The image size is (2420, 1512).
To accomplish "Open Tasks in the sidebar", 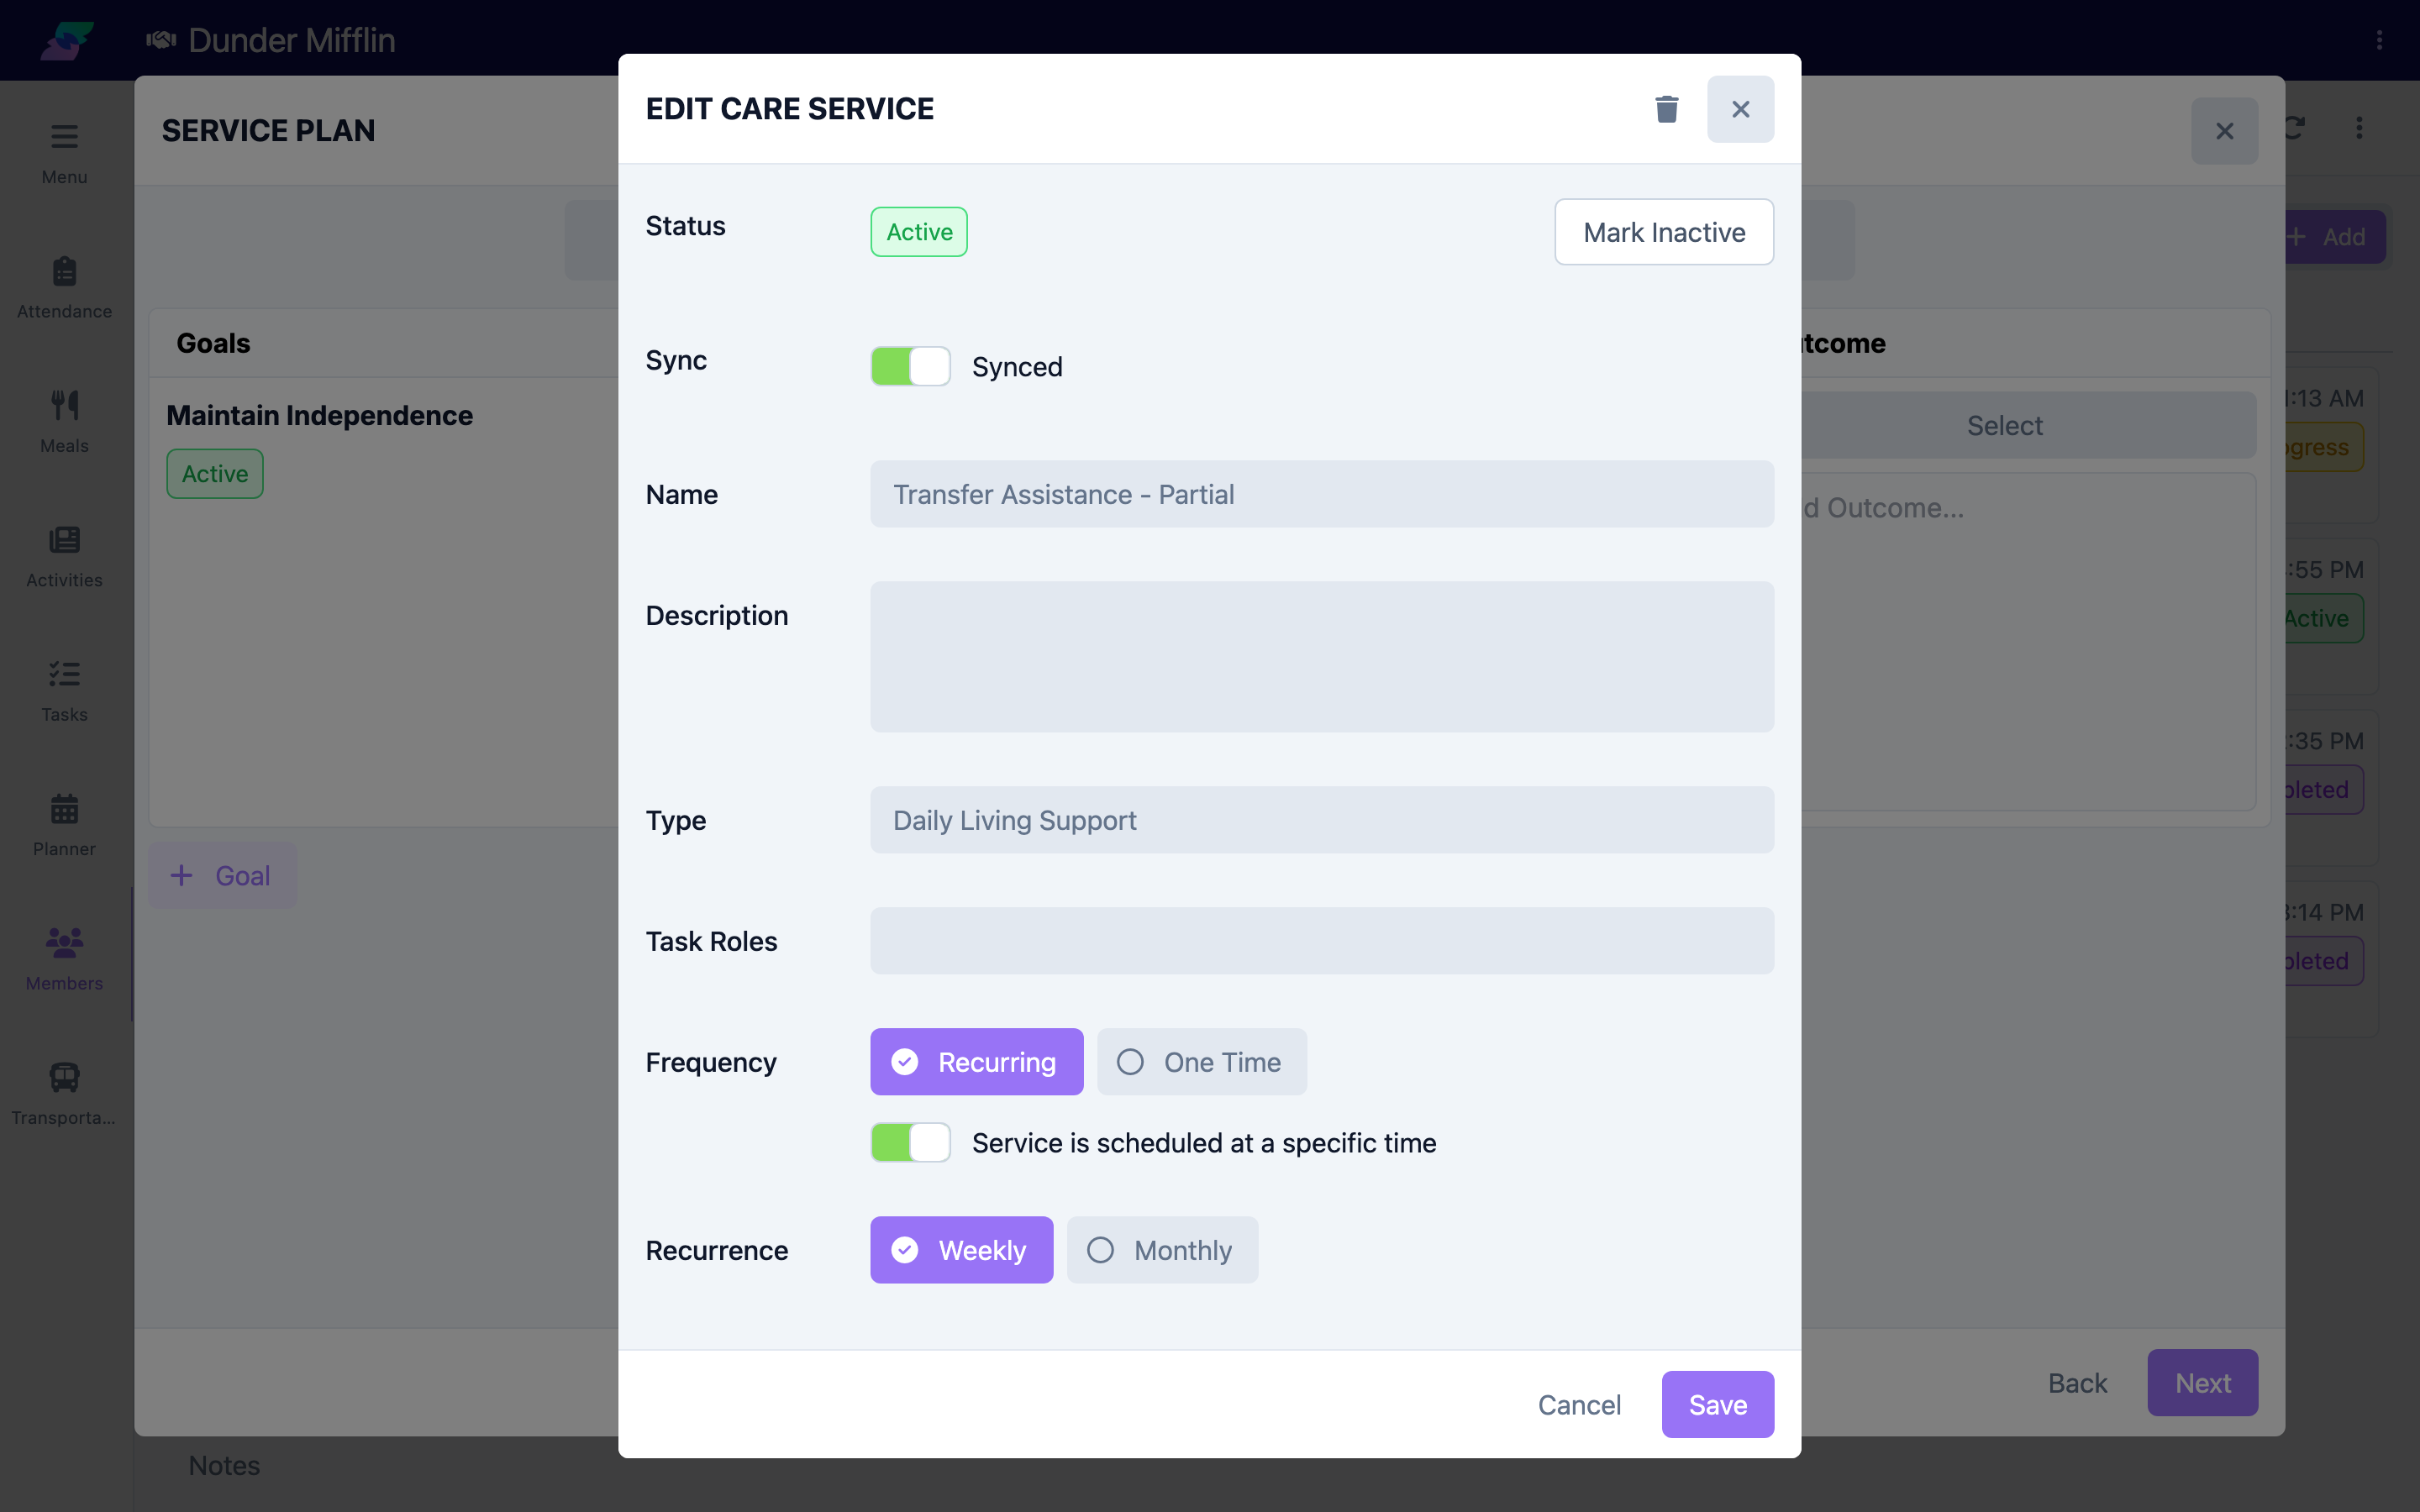I will click(x=64, y=691).
